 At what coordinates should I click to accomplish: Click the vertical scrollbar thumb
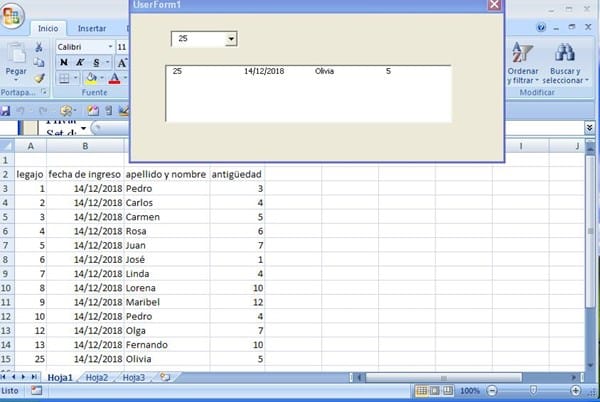coord(591,231)
